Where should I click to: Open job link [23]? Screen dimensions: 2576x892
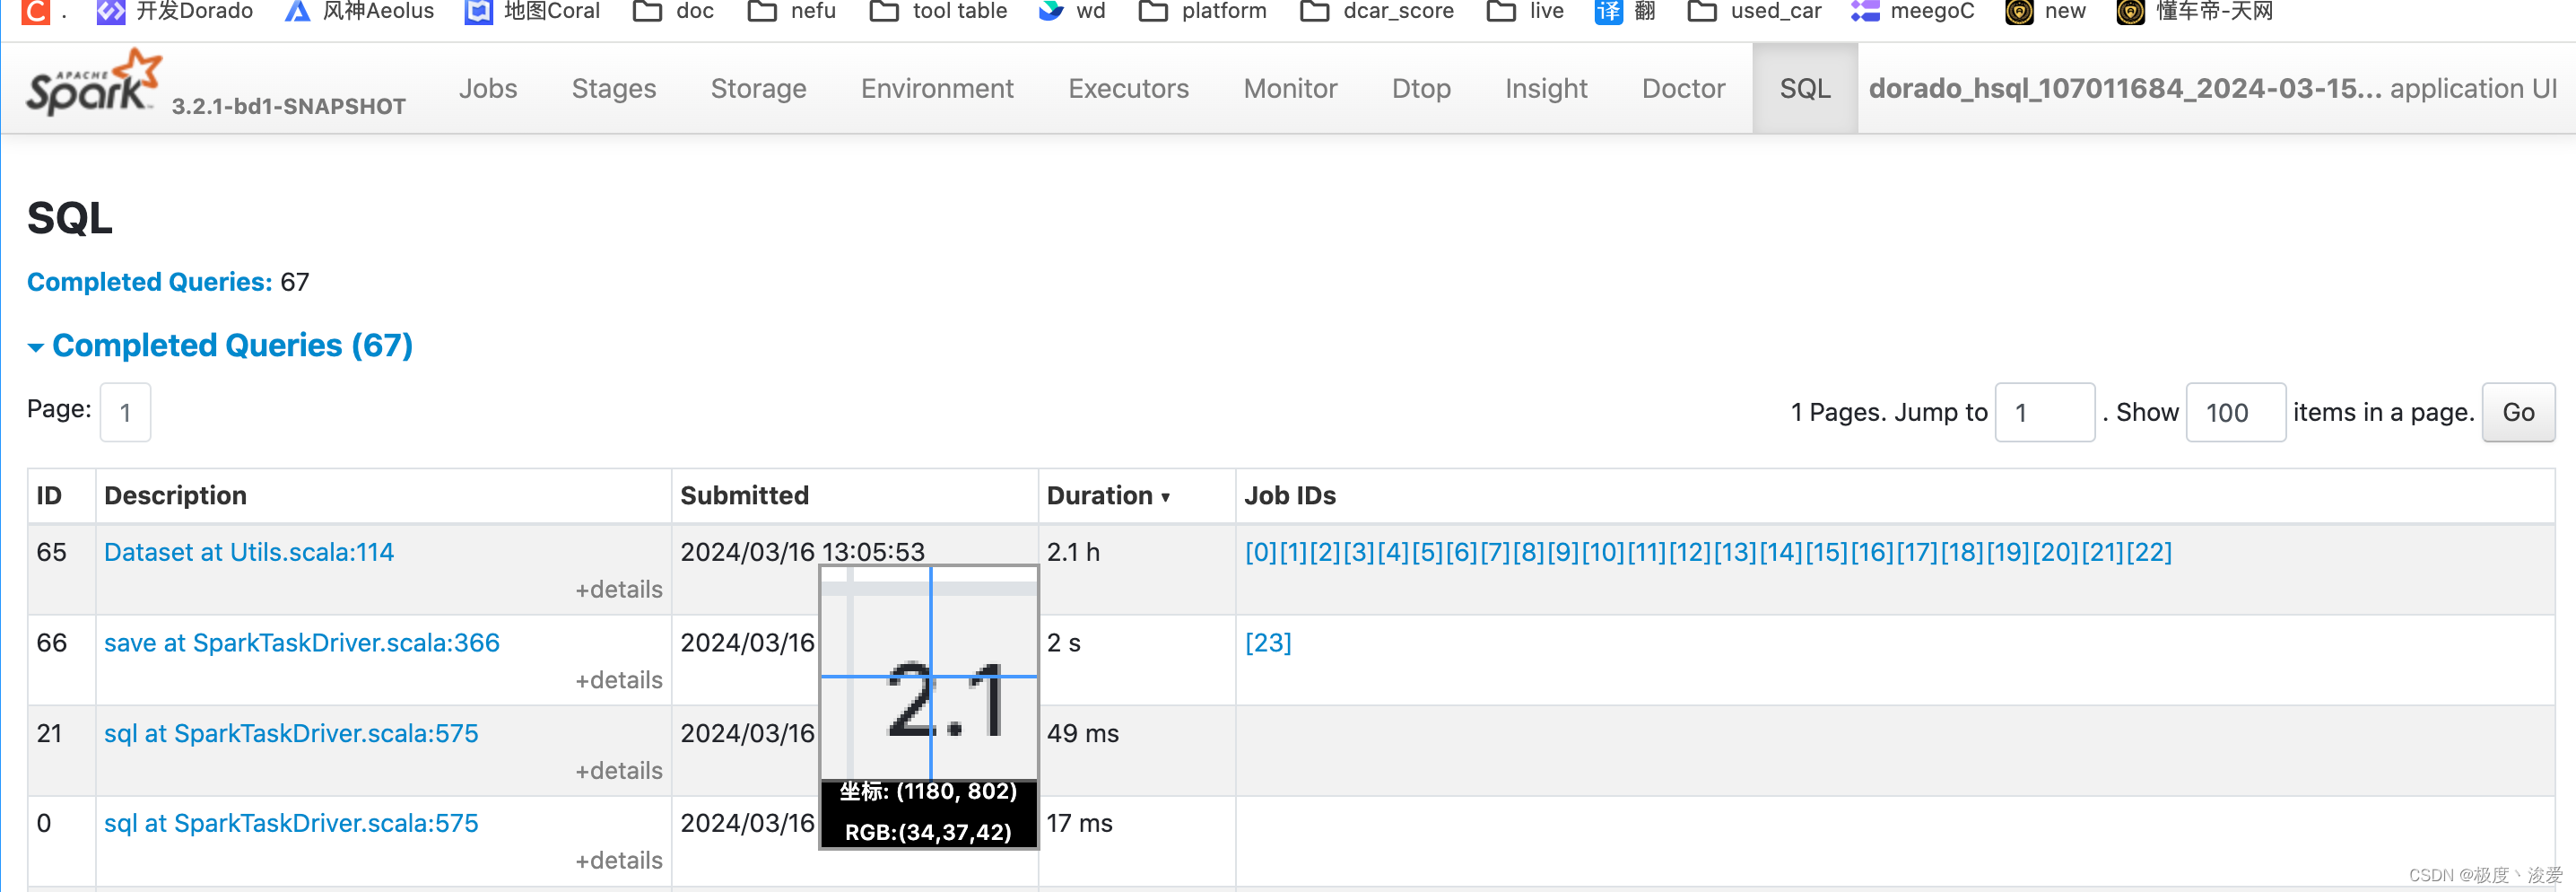coord(1268,643)
